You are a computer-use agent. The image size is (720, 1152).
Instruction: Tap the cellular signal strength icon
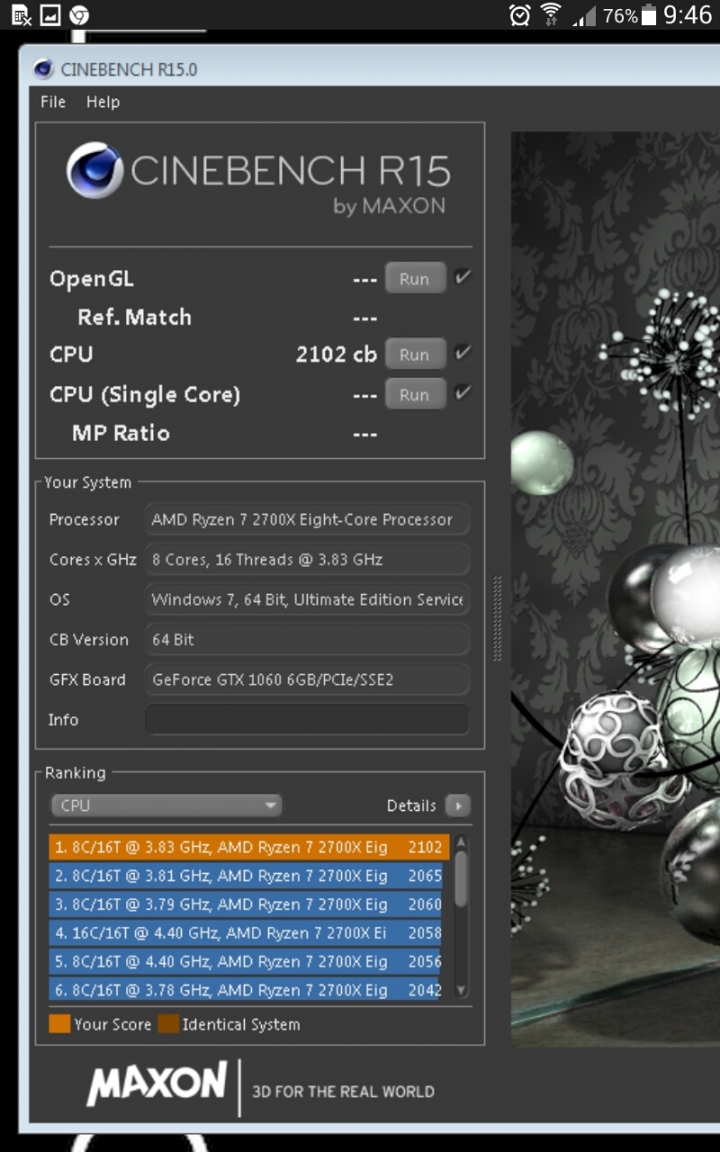click(585, 15)
